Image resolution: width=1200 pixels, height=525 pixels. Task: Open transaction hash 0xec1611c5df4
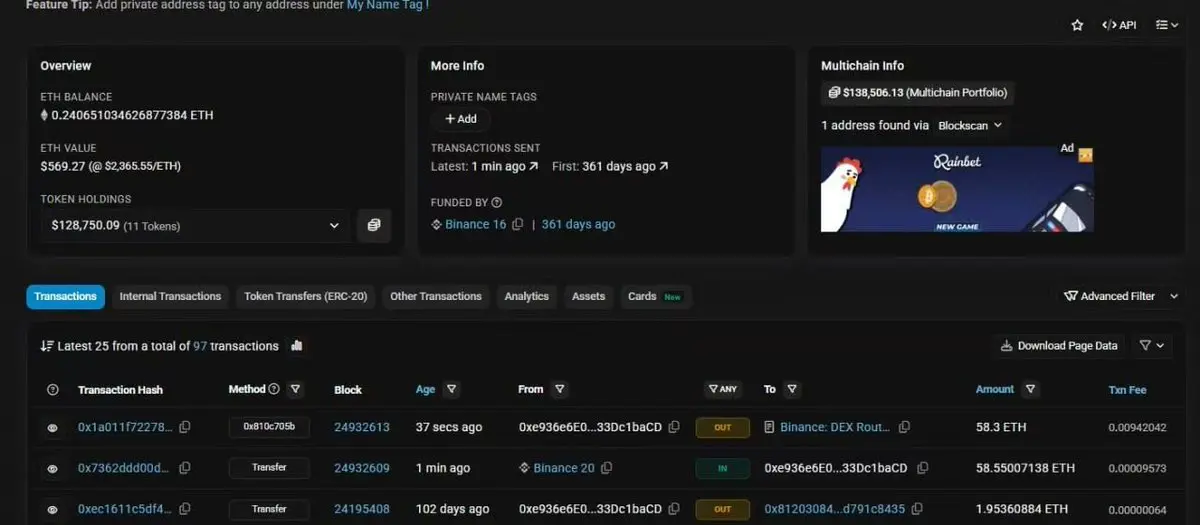click(x=125, y=509)
